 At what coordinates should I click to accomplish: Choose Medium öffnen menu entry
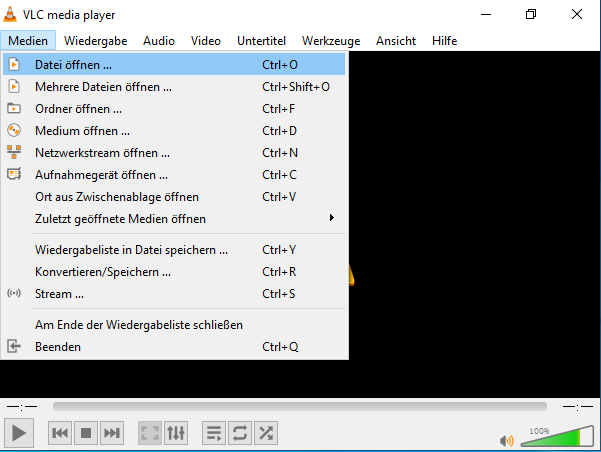coord(174,131)
